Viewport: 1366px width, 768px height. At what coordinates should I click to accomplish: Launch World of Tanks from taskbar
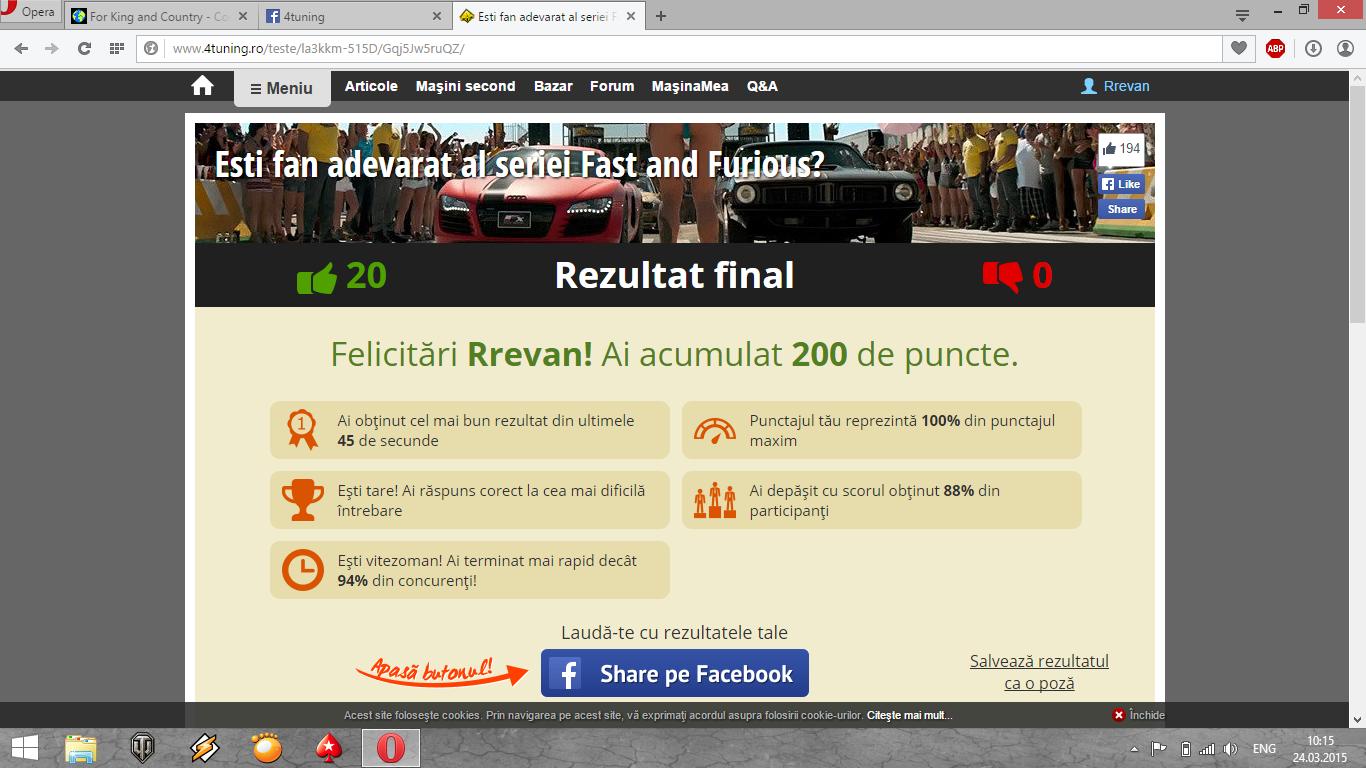click(x=143, y=747)
